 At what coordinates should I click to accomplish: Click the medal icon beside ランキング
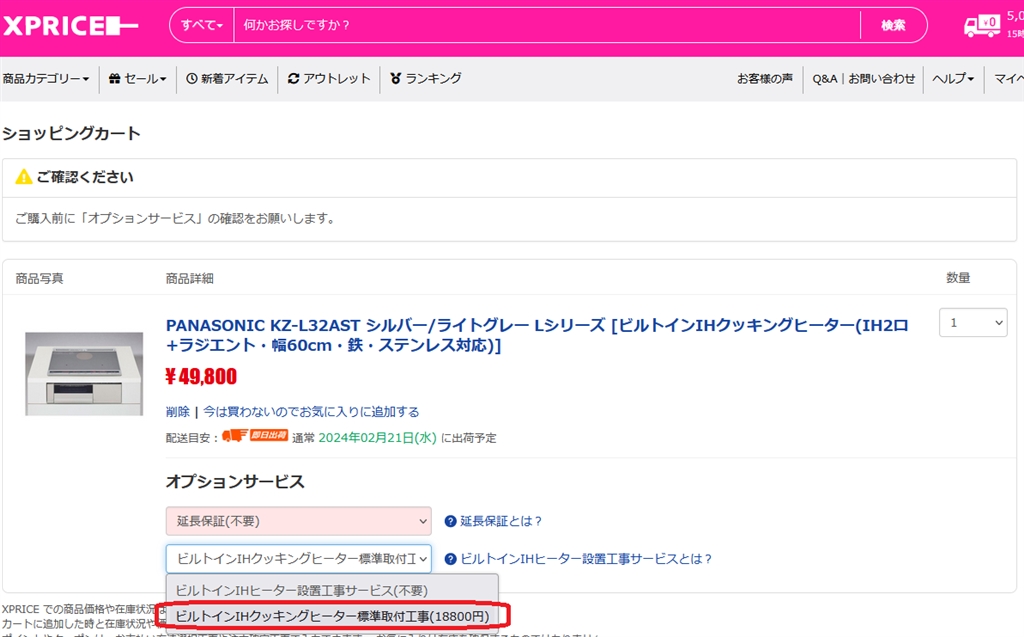395,78
